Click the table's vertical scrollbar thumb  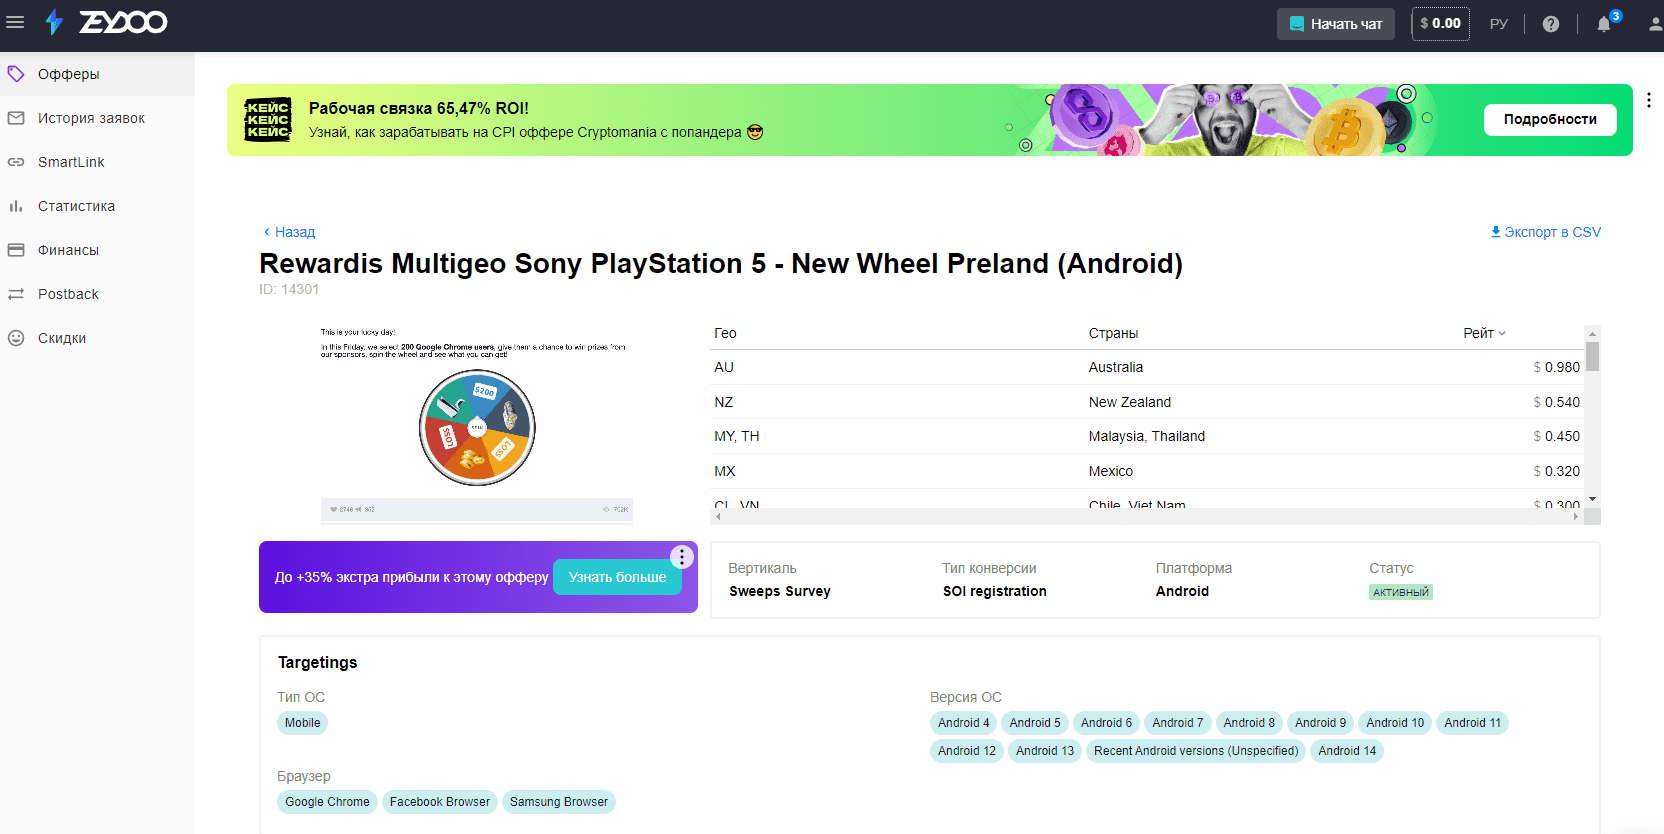pyautogui.click(x=1593, y=356)
